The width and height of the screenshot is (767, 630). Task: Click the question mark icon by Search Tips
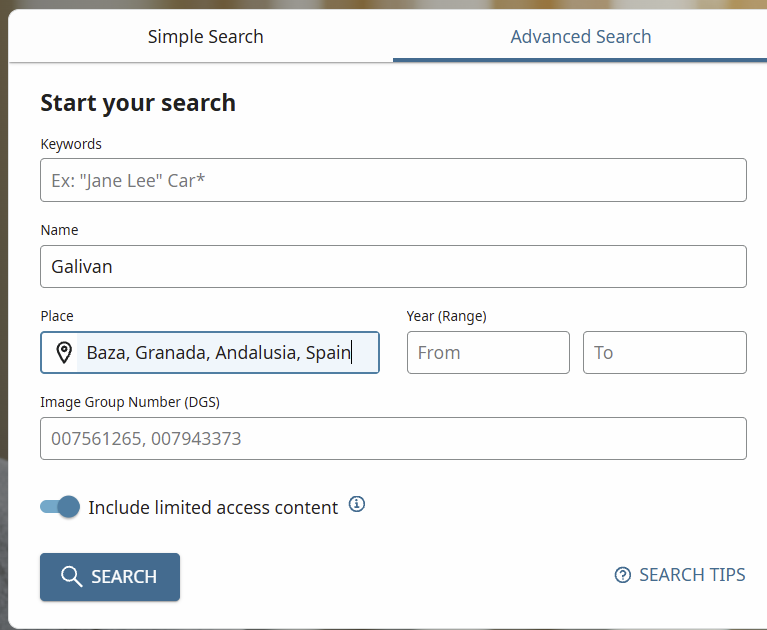tap(623, 575)
